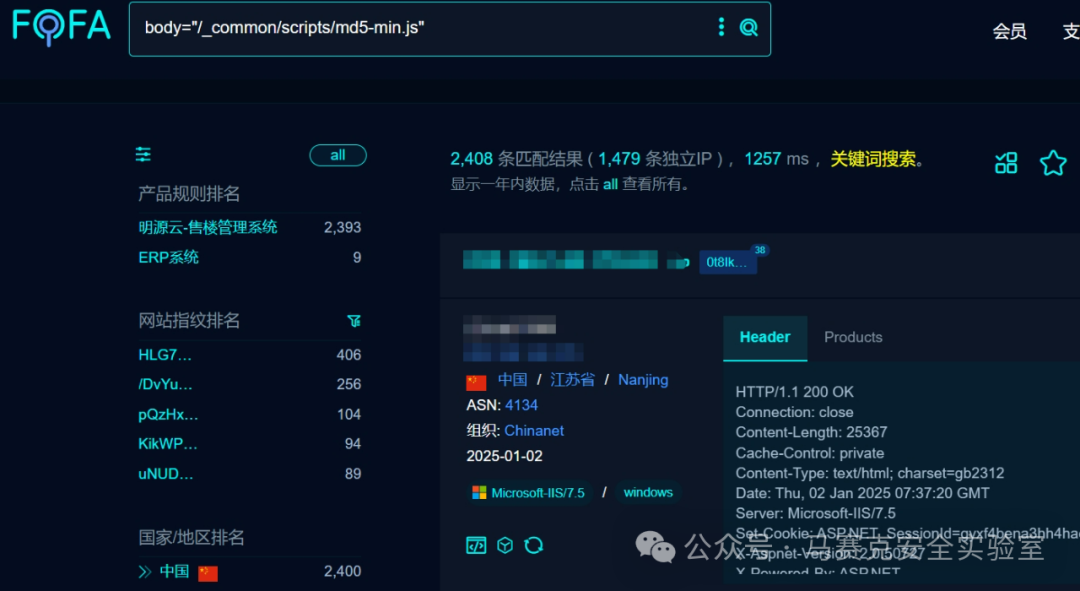The width and height of the screenshot is (1080, 591).
Task: Click the FOFA logo
Action: point(61,27)
